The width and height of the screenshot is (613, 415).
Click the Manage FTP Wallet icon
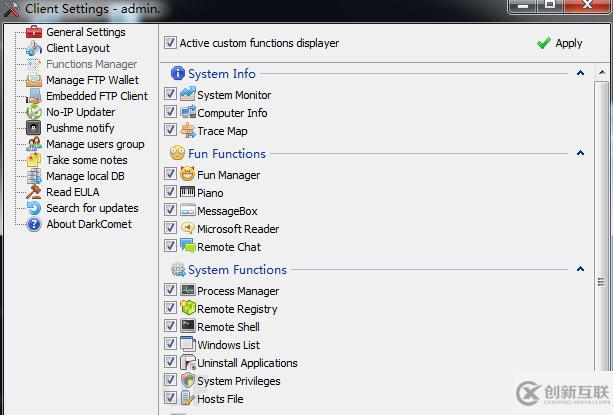[34, 80]
